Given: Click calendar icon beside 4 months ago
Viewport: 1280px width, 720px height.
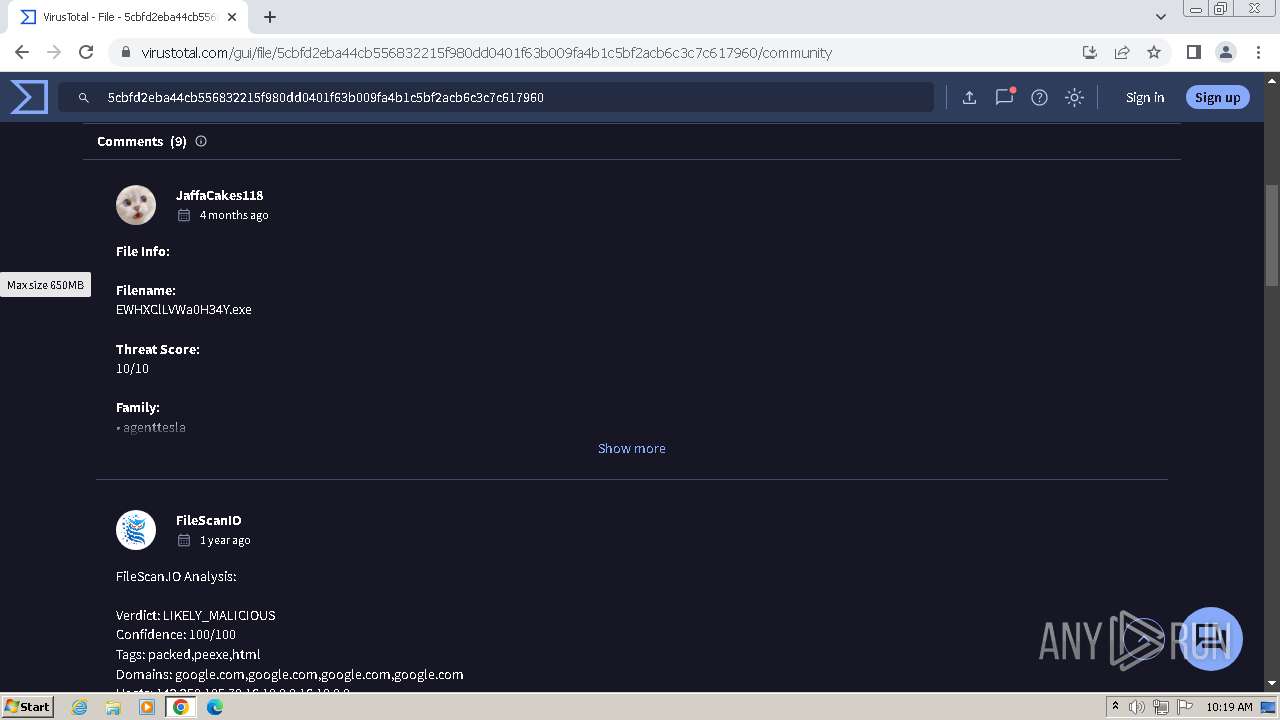Looking at the screenshot, I should pyautogui.click(x=184, y=215).
